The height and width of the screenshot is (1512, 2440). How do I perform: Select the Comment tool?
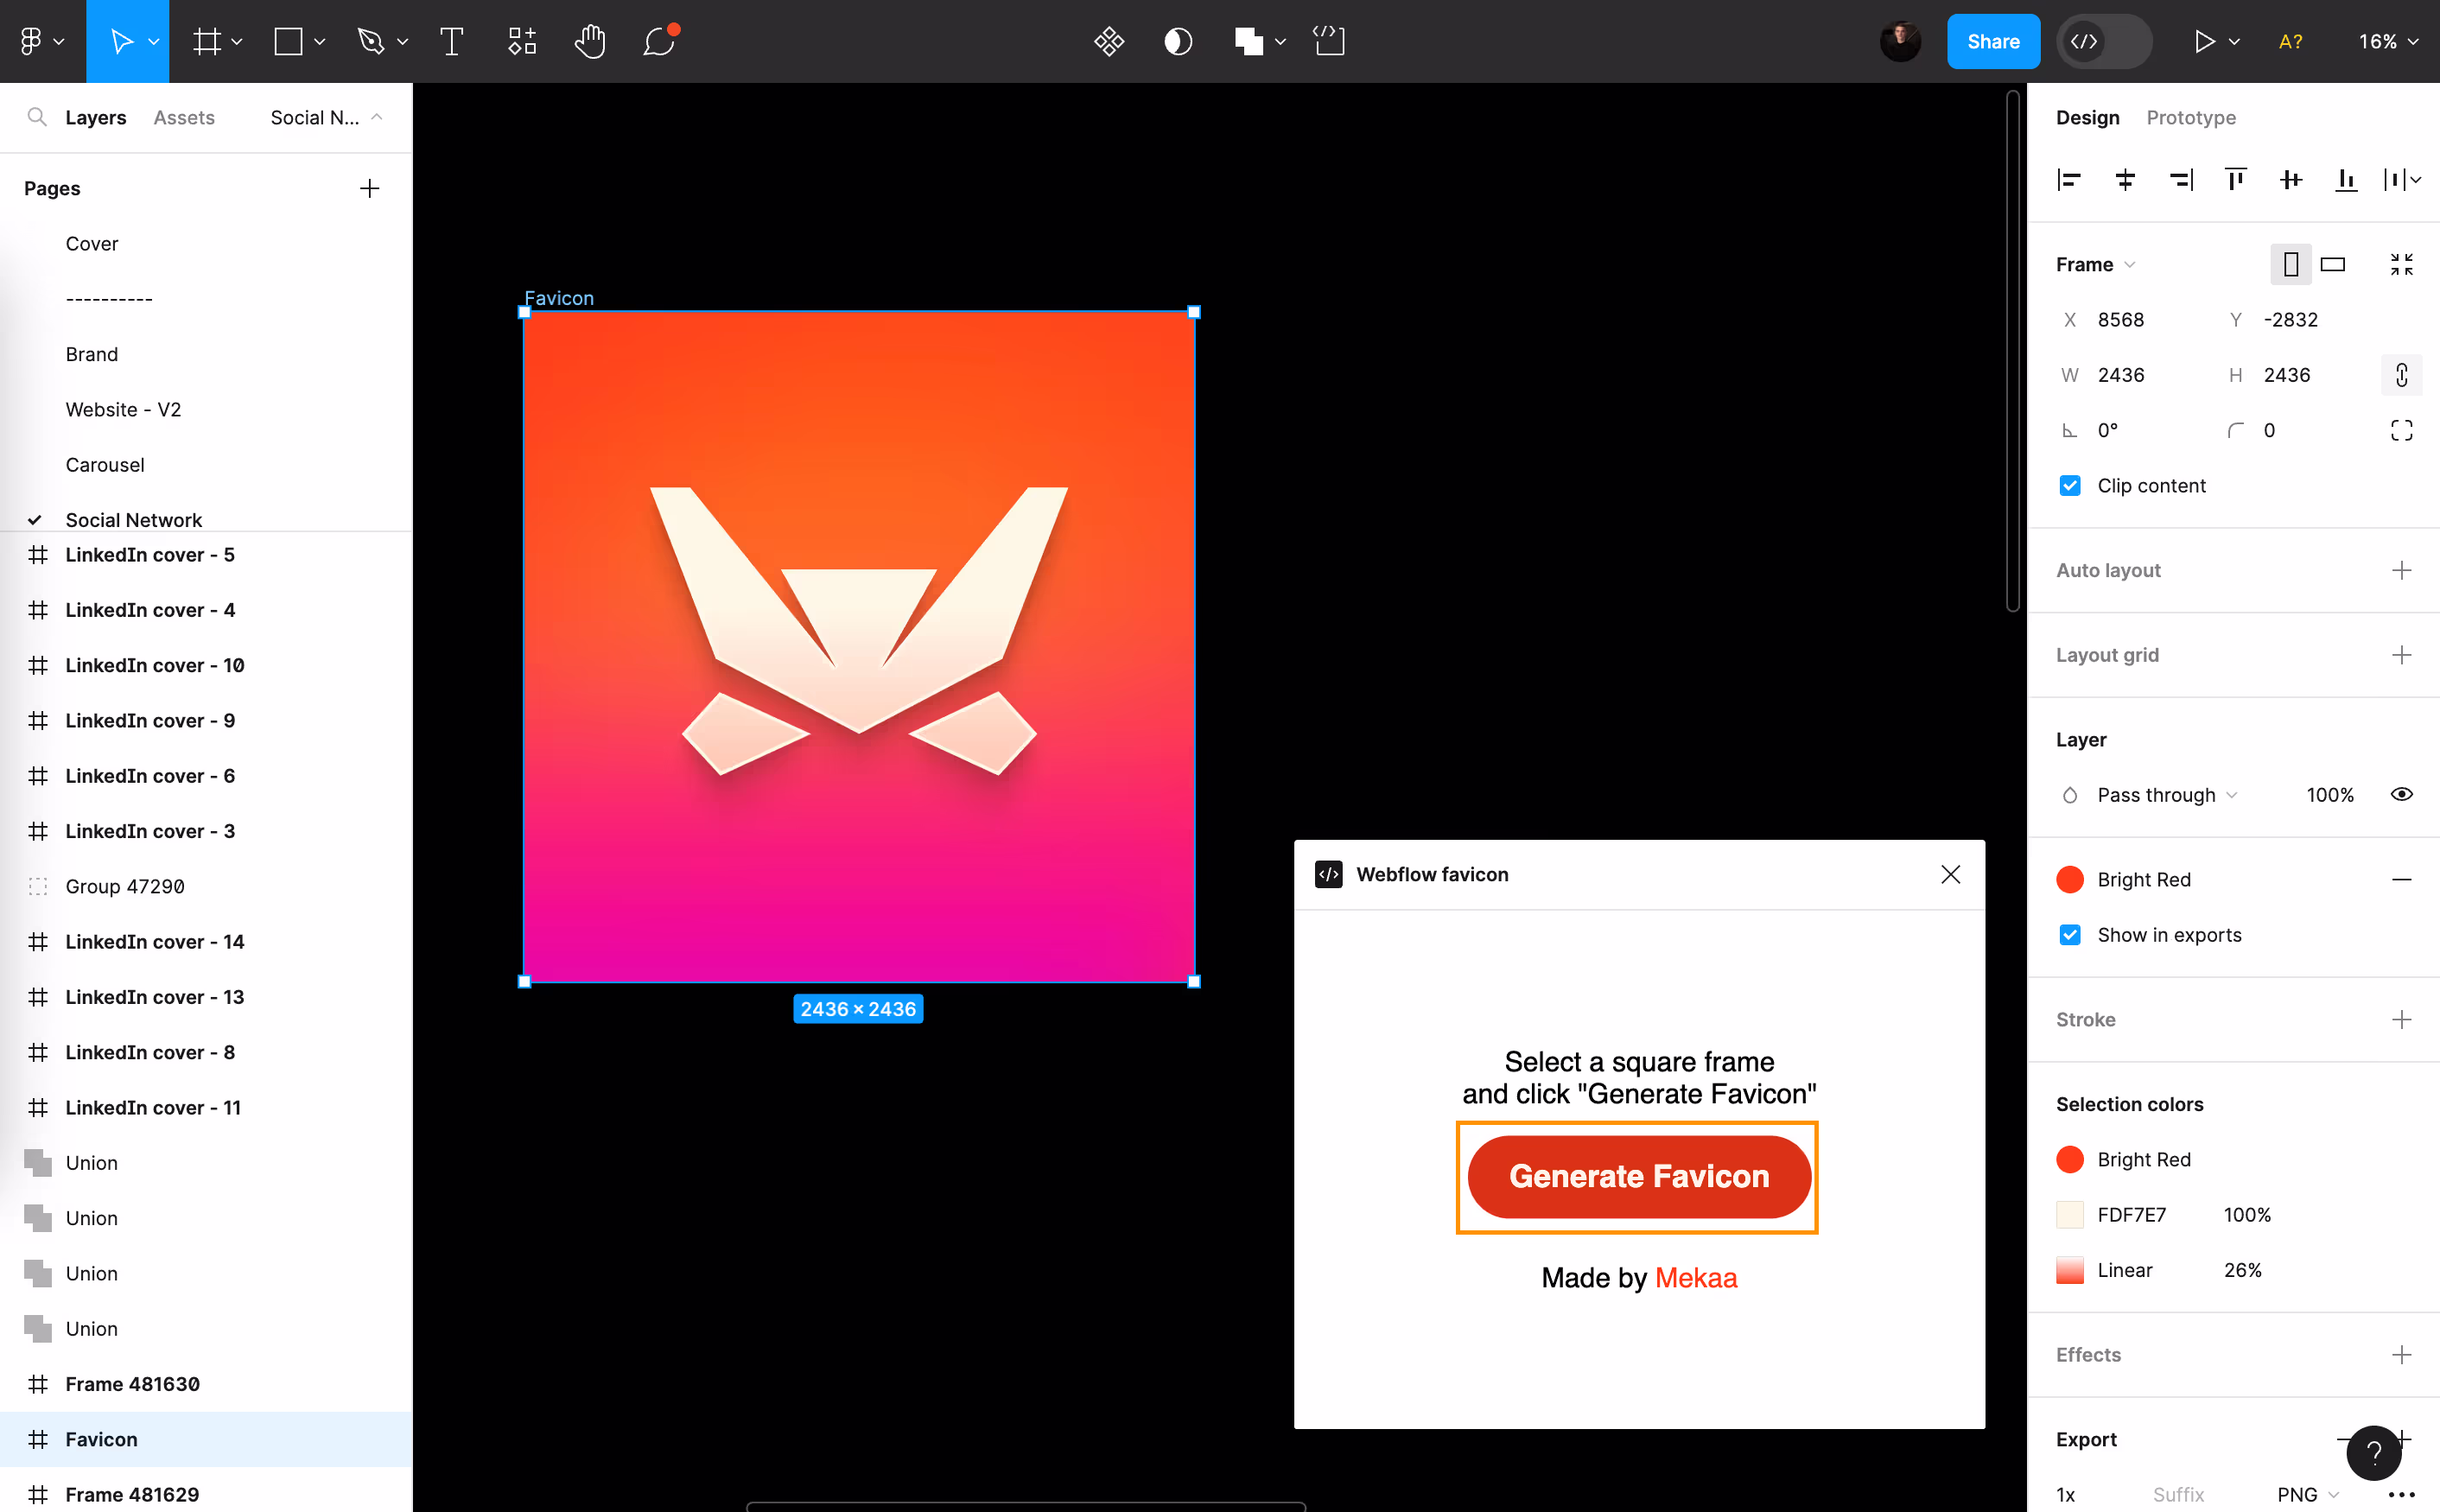point(660,41)
